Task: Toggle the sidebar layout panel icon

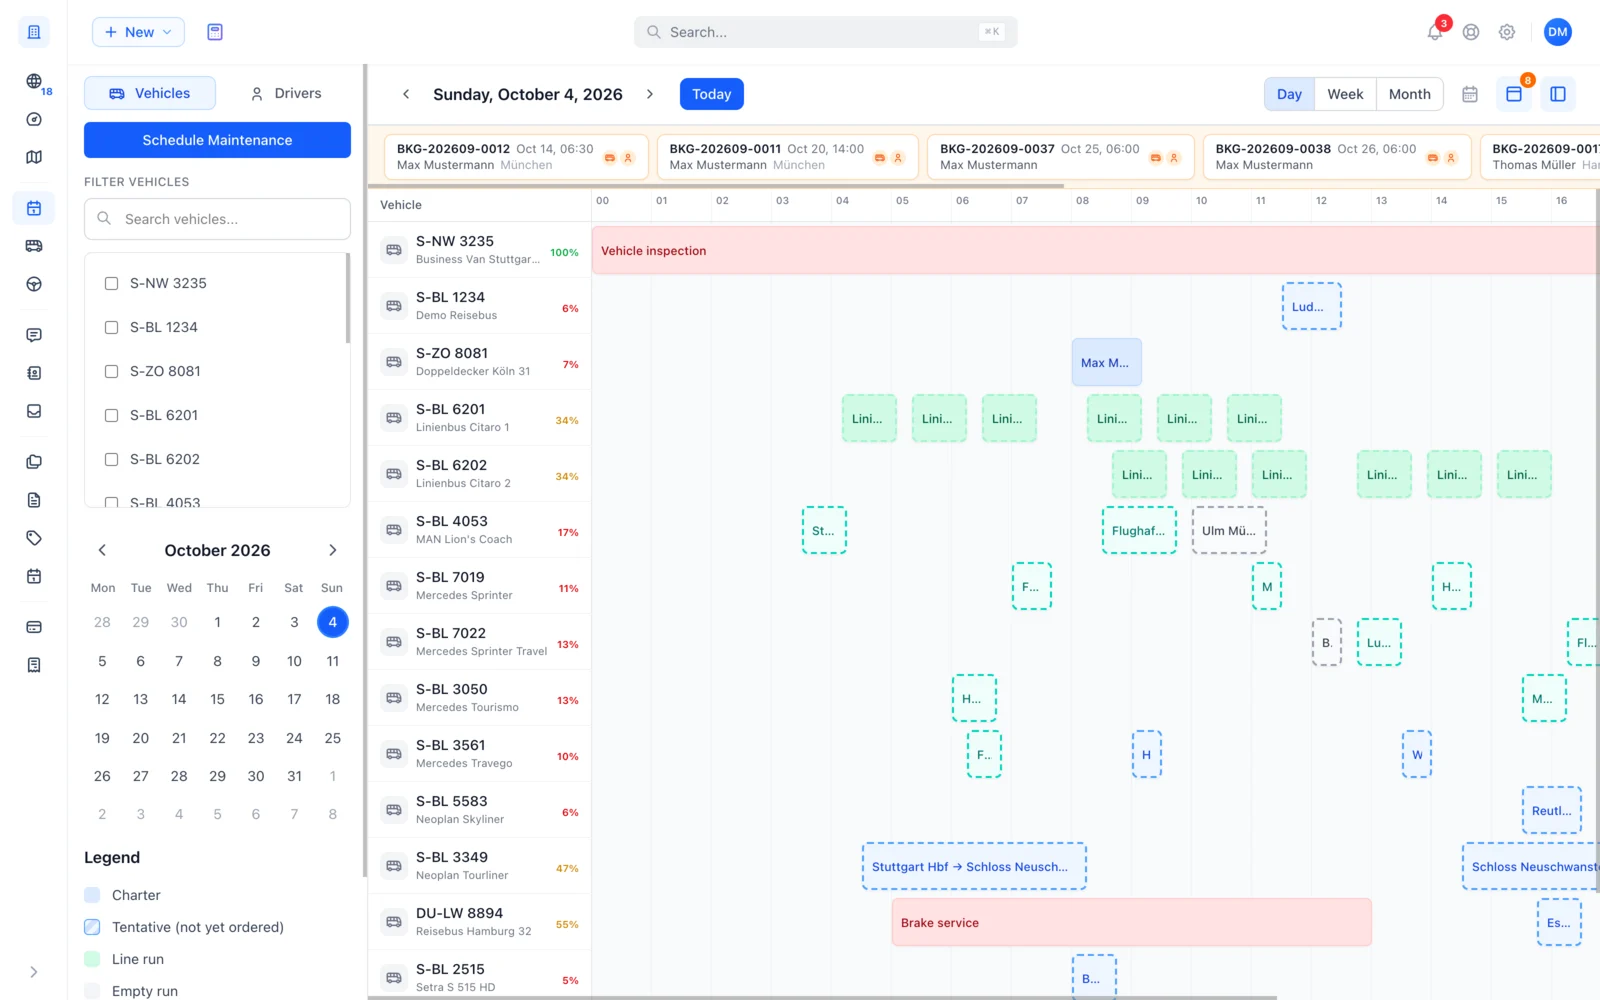Action: 1558,94
